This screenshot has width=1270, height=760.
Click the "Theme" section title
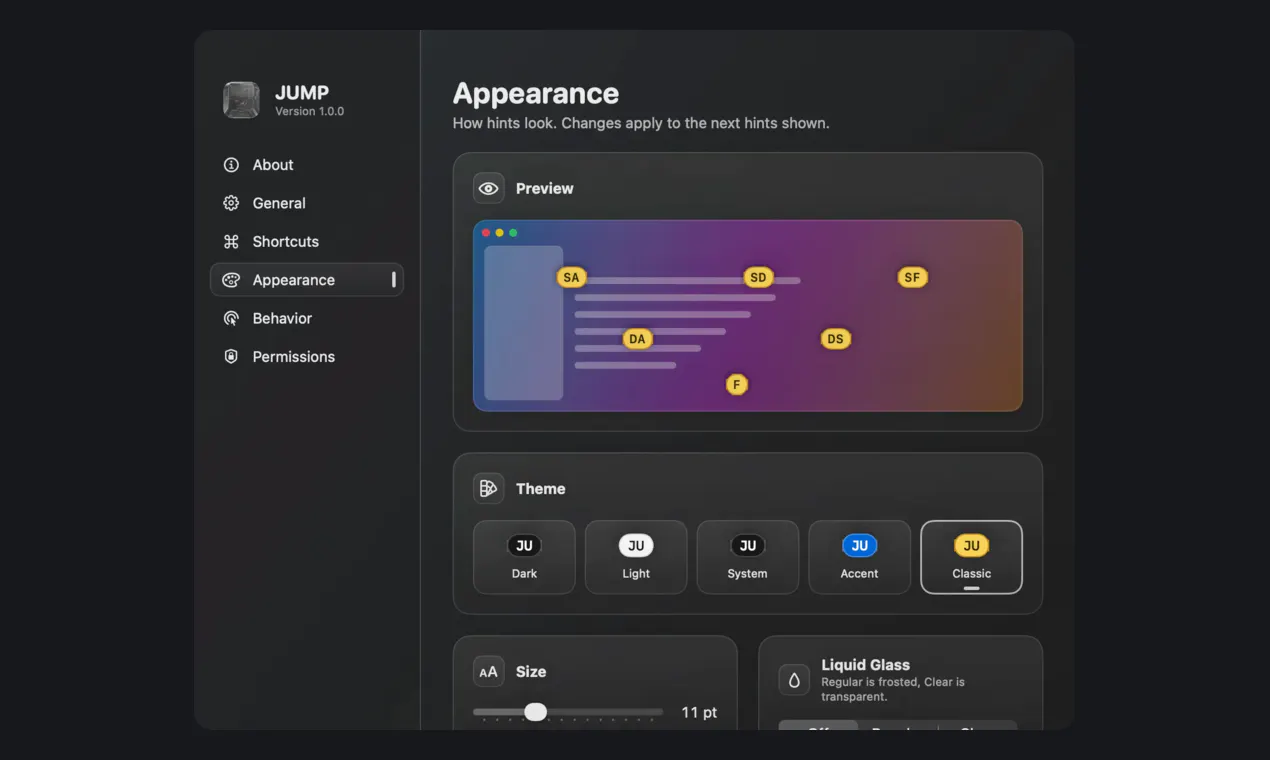[541, 489]
